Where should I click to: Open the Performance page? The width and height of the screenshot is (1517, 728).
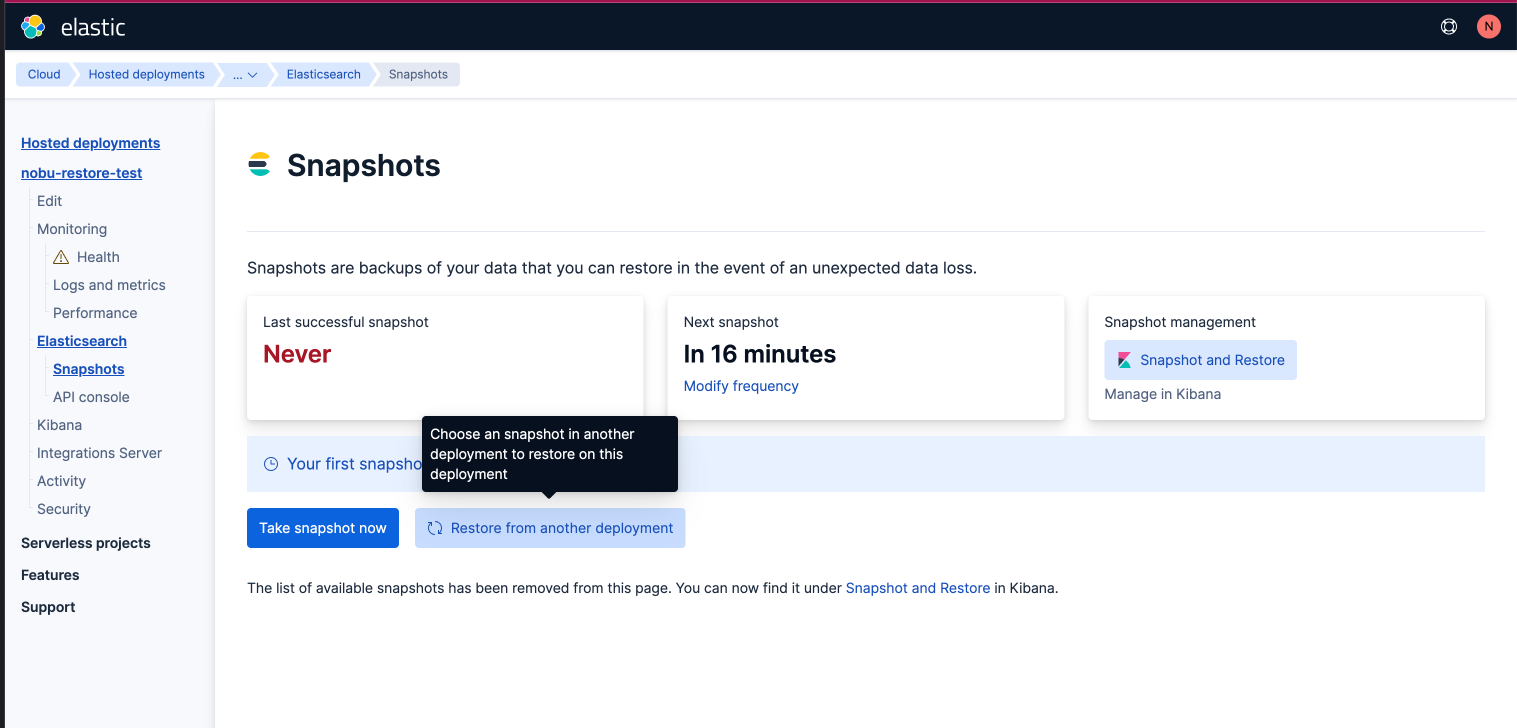(x=95, y=313)
